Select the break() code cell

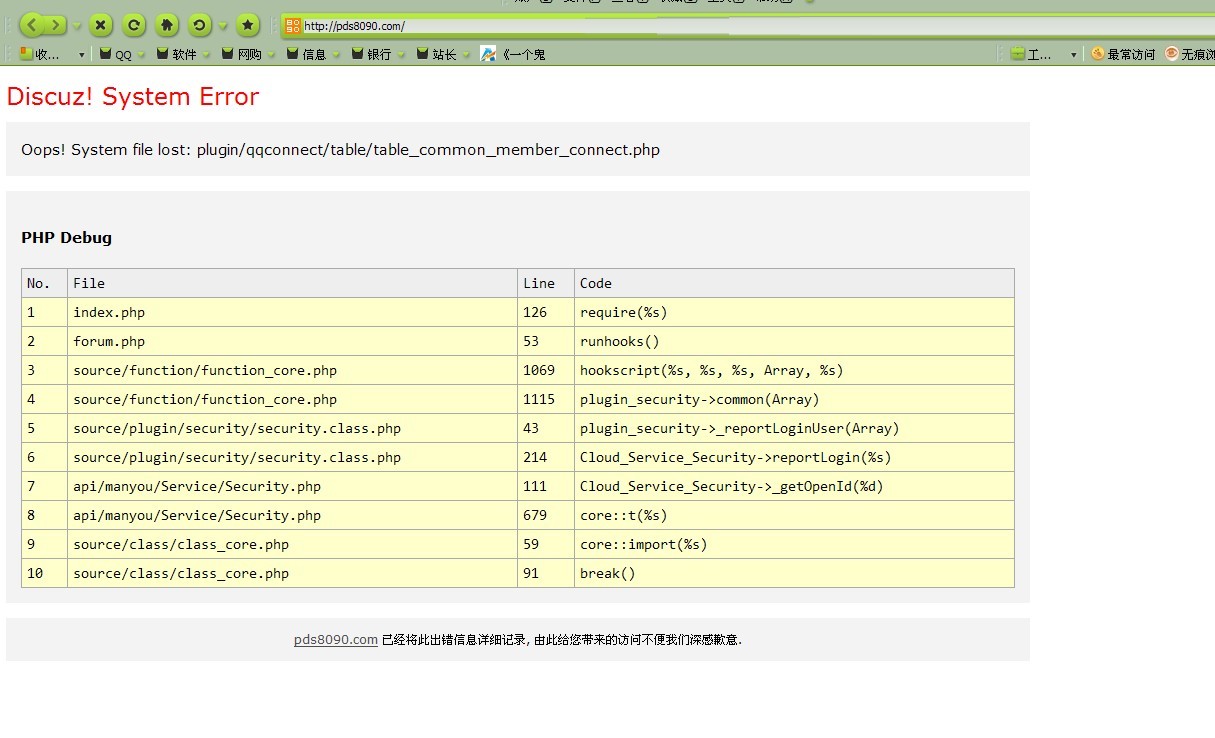click(x=794, y=573)
